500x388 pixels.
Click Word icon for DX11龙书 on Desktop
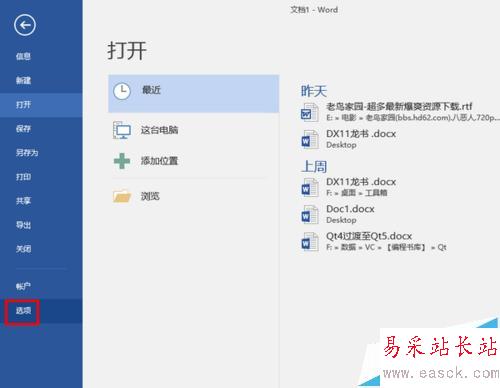[x=310, y=139]
